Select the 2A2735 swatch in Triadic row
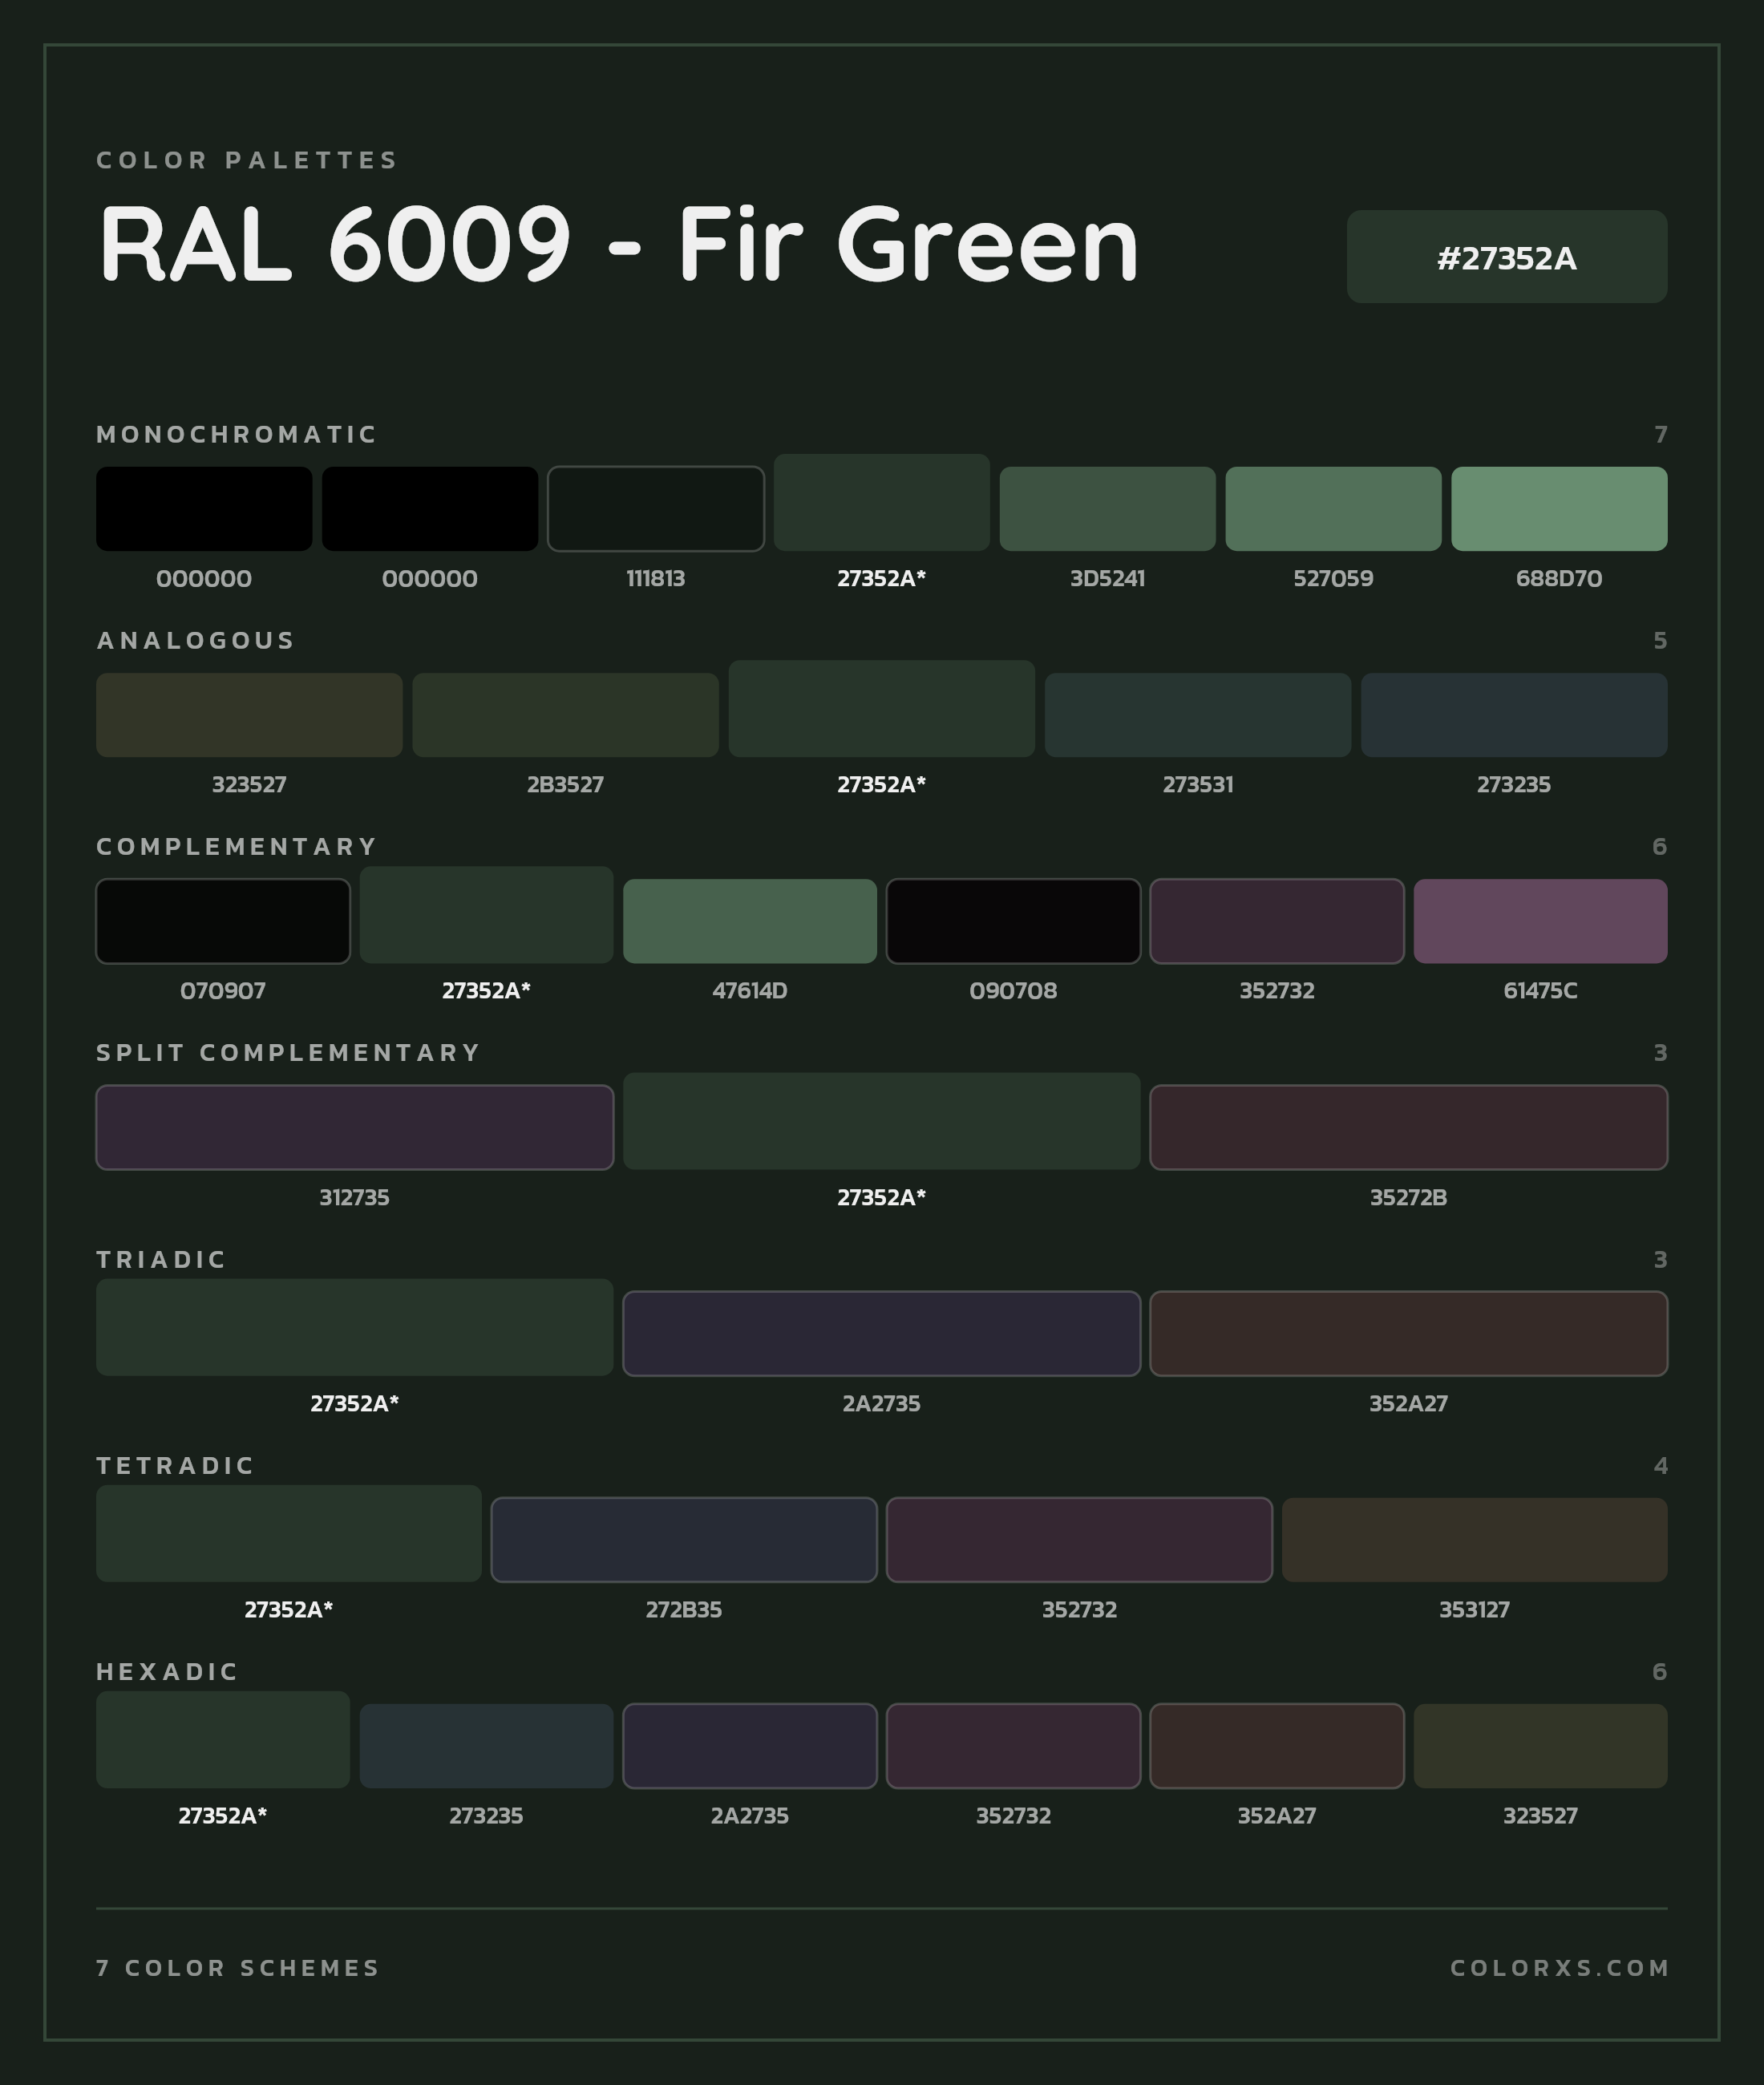 882,1333
